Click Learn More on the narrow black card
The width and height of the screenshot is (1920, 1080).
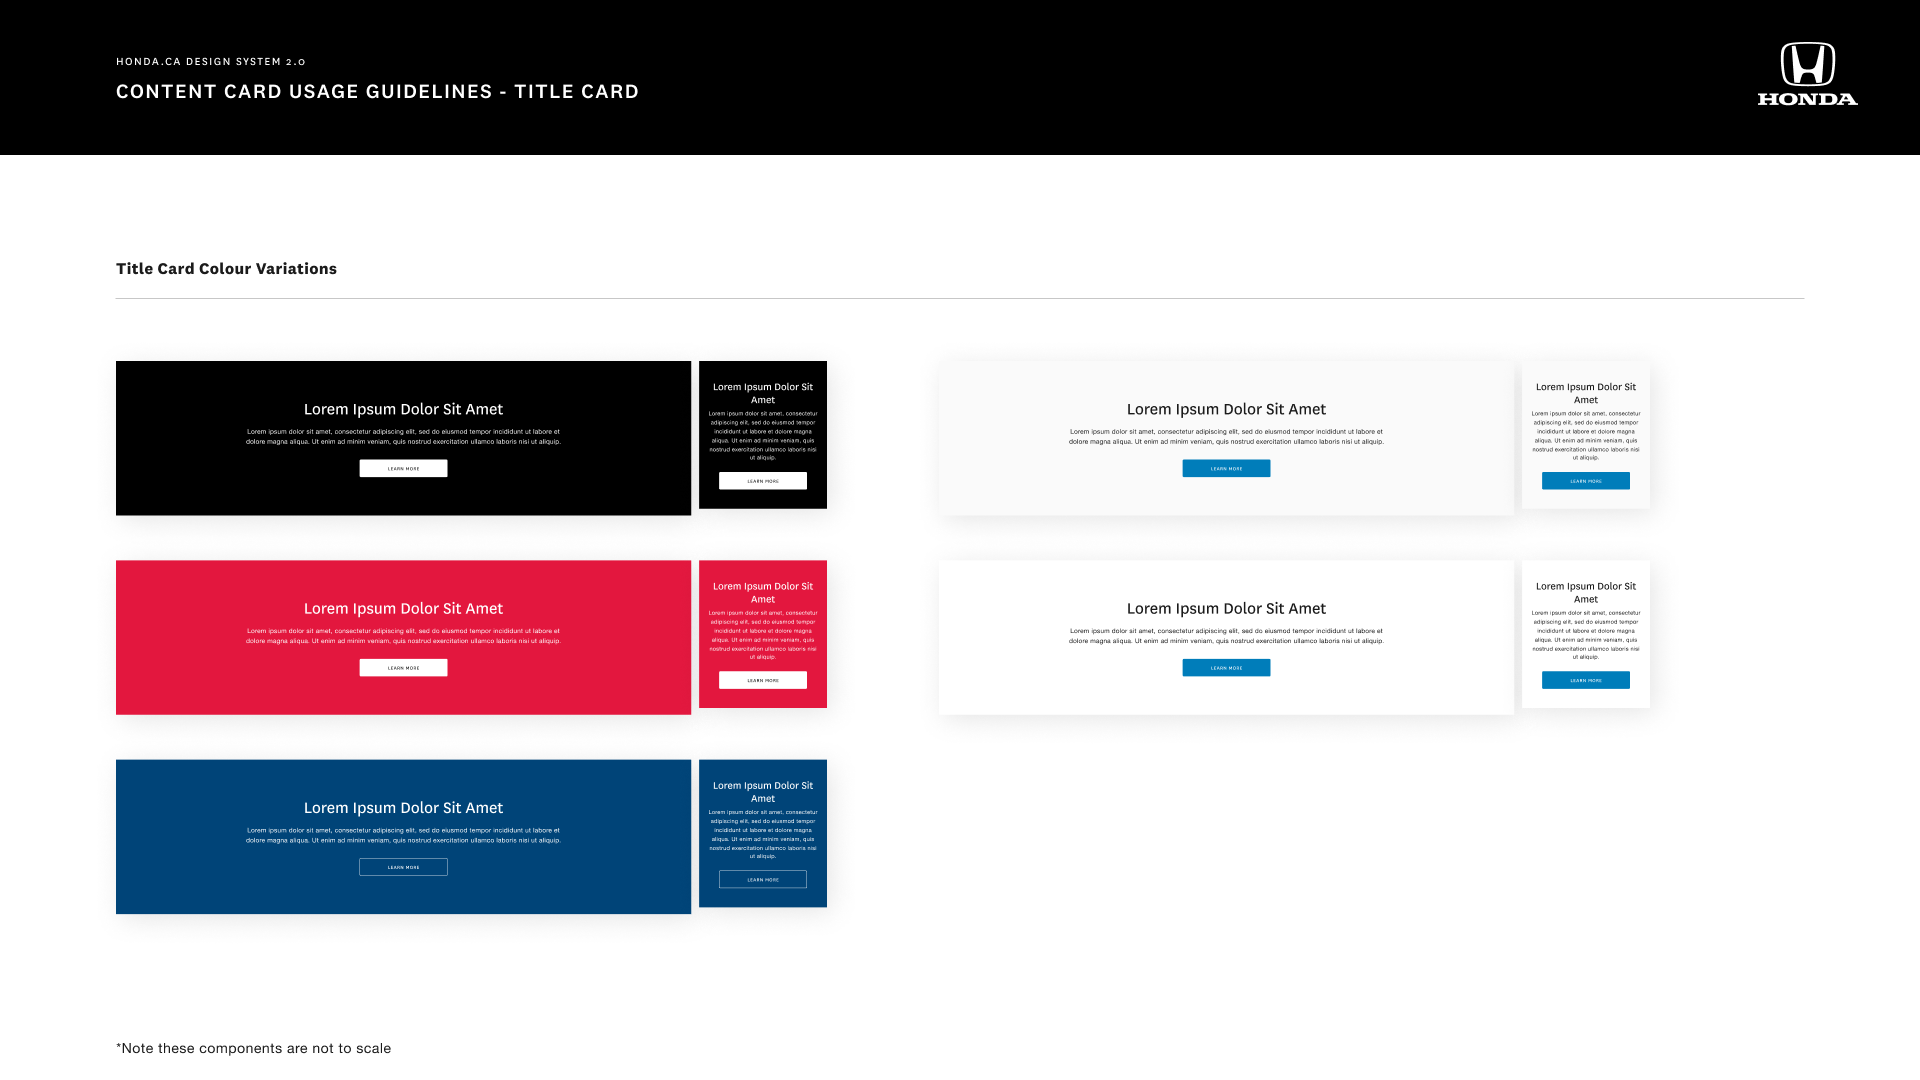click(x=763, y=481)
